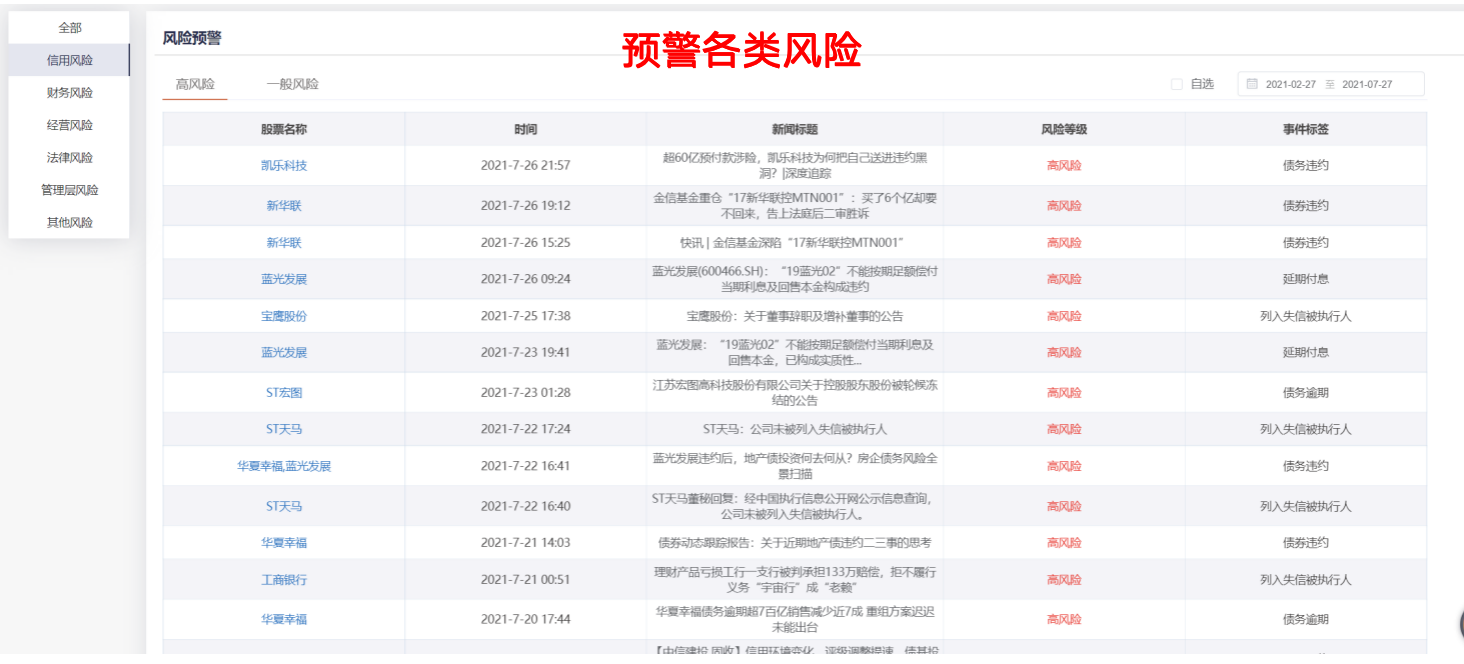Screen dimensions: 1464x664
Task: Open stock link 工商银行
Action: 284,580
